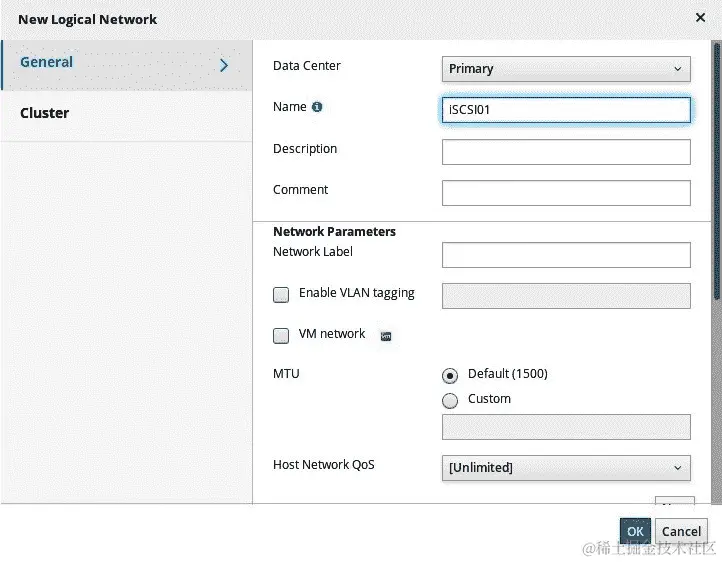The height and width of the screenshot is (562, 722).
Task: Click the custom MTU value field
Action: pos(566,427)
